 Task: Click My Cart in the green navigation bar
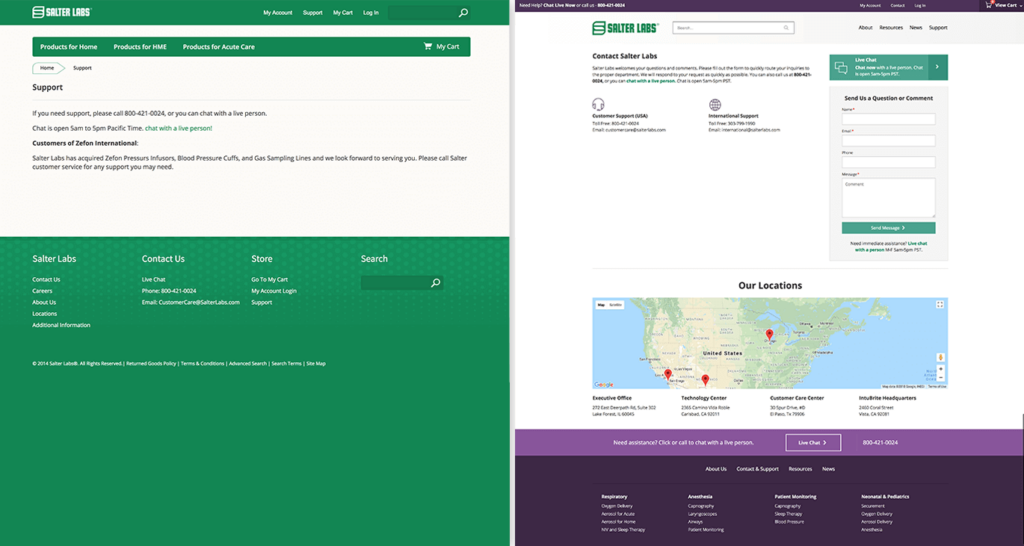coord(447,47)
